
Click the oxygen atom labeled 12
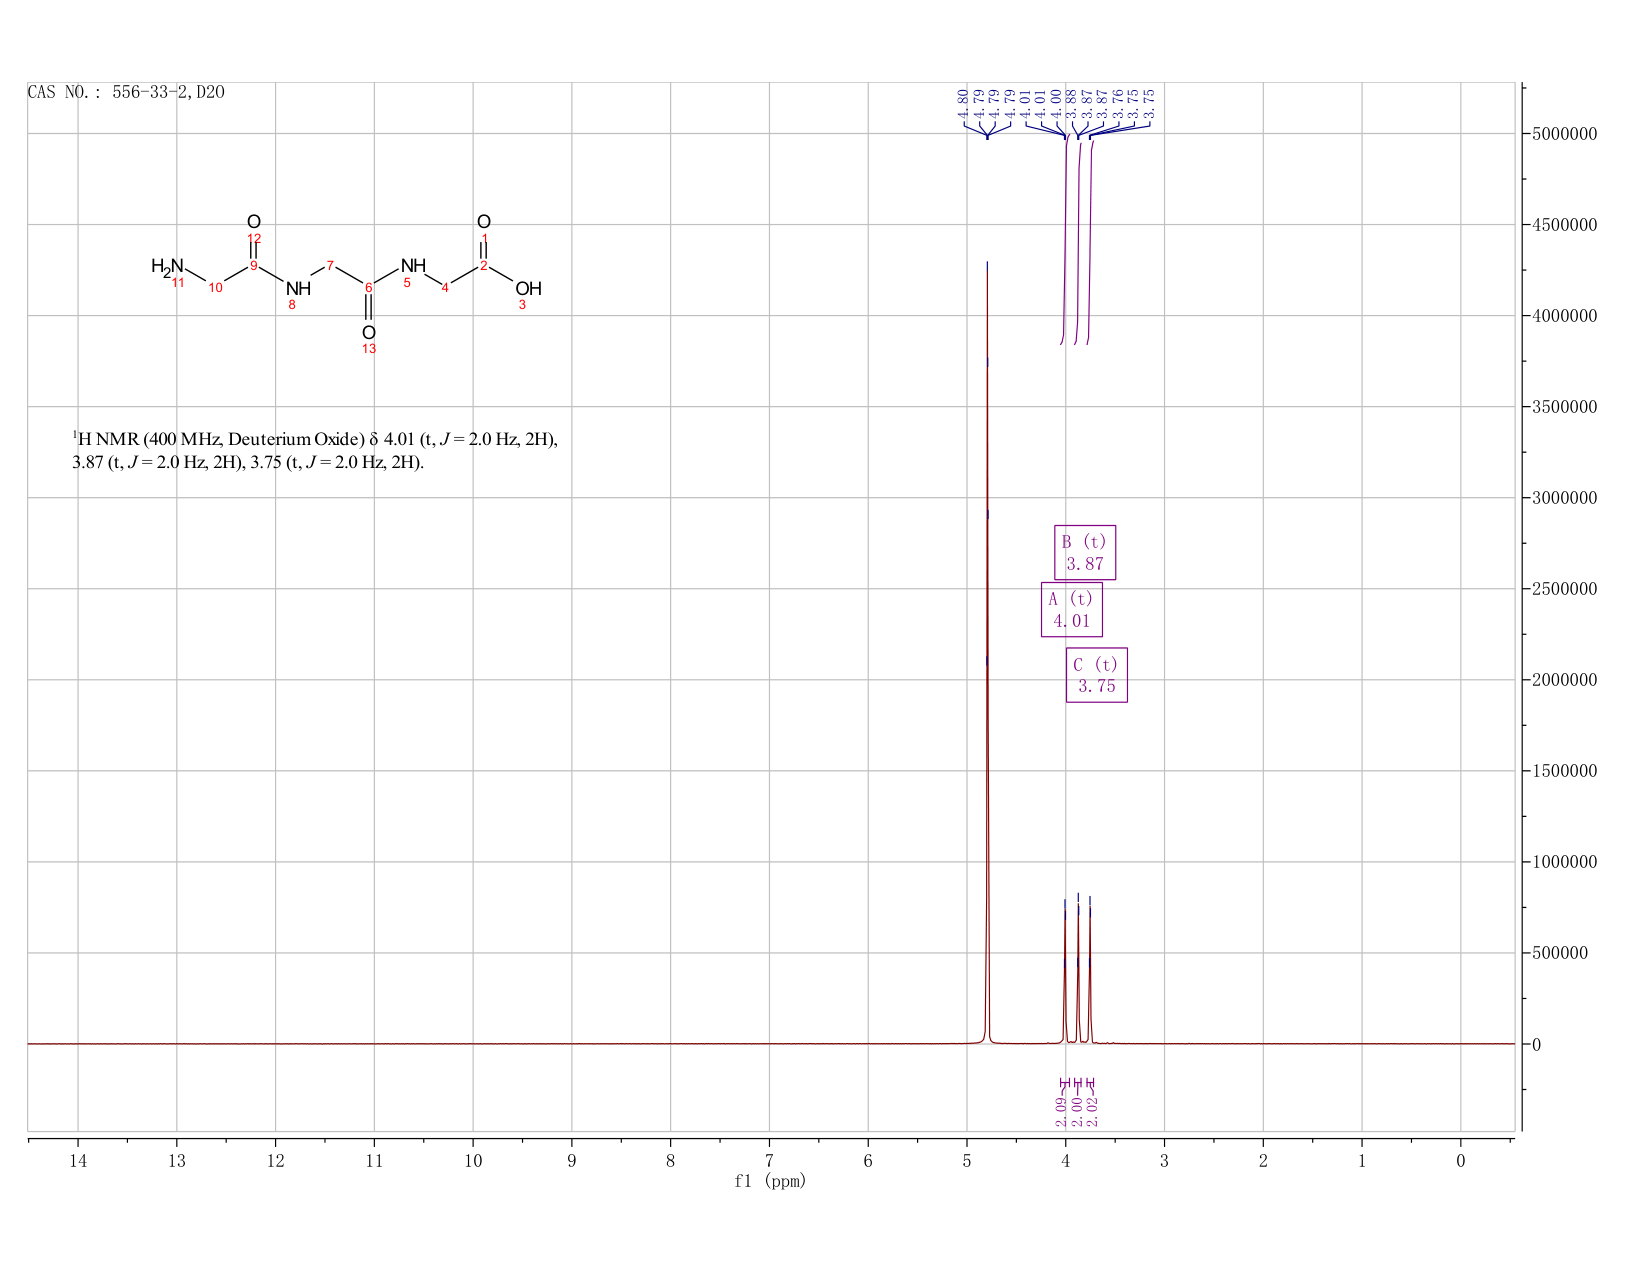tap(254, 222)
